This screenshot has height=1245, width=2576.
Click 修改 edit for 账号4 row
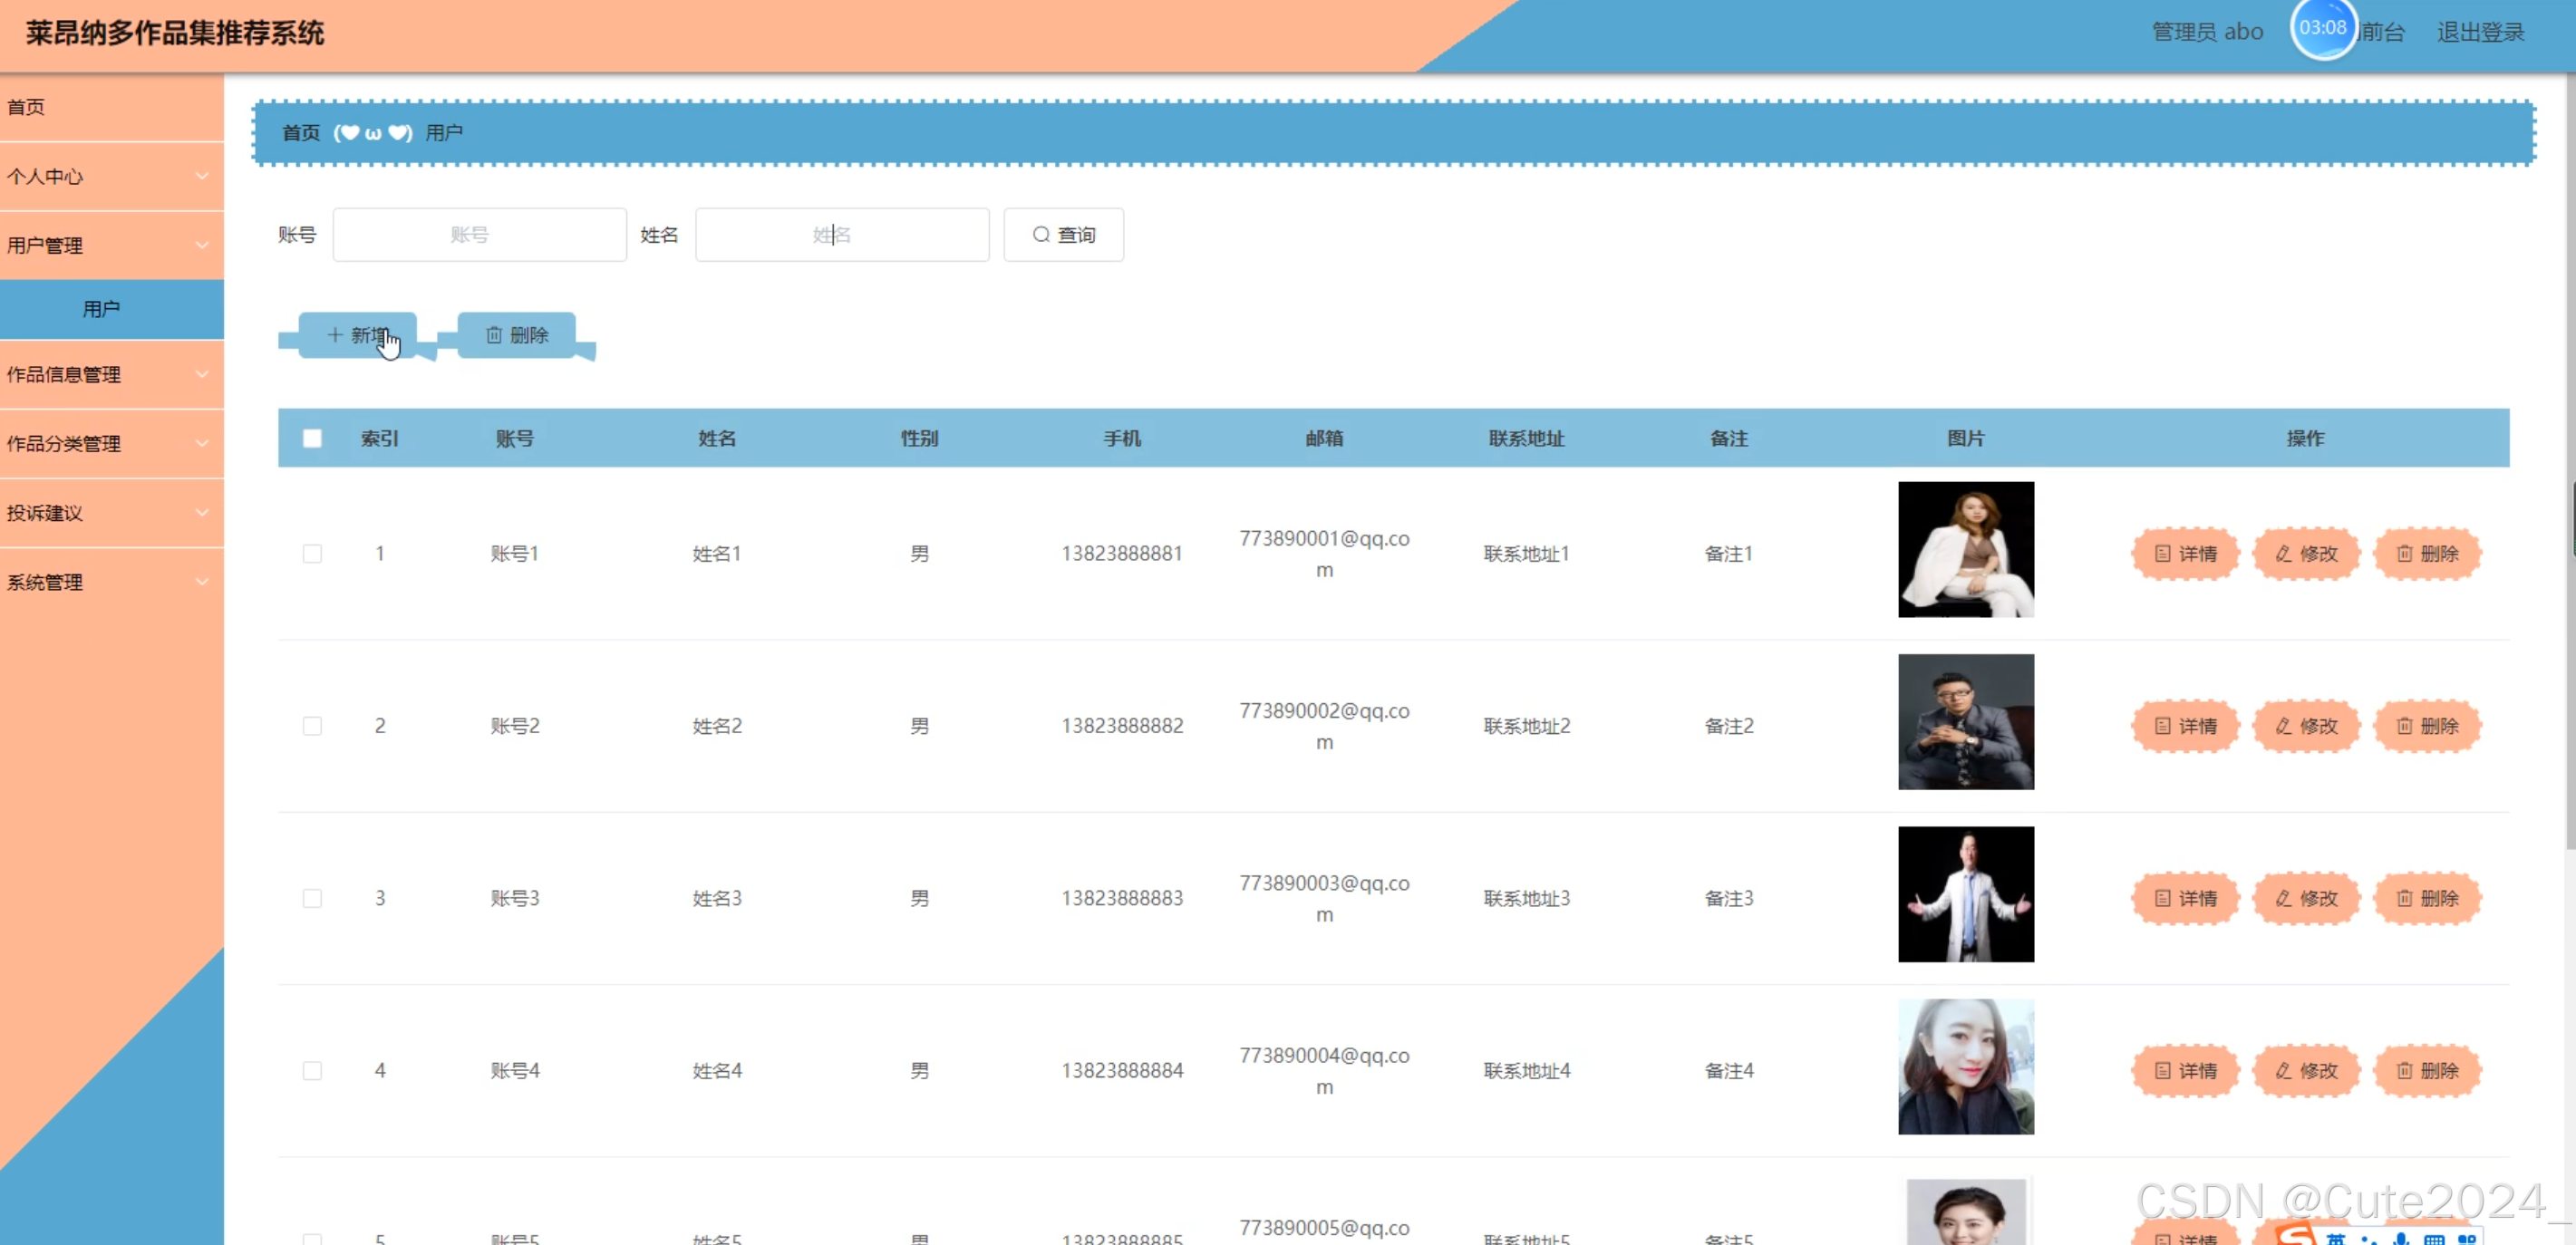(x=2306, y=1070)
